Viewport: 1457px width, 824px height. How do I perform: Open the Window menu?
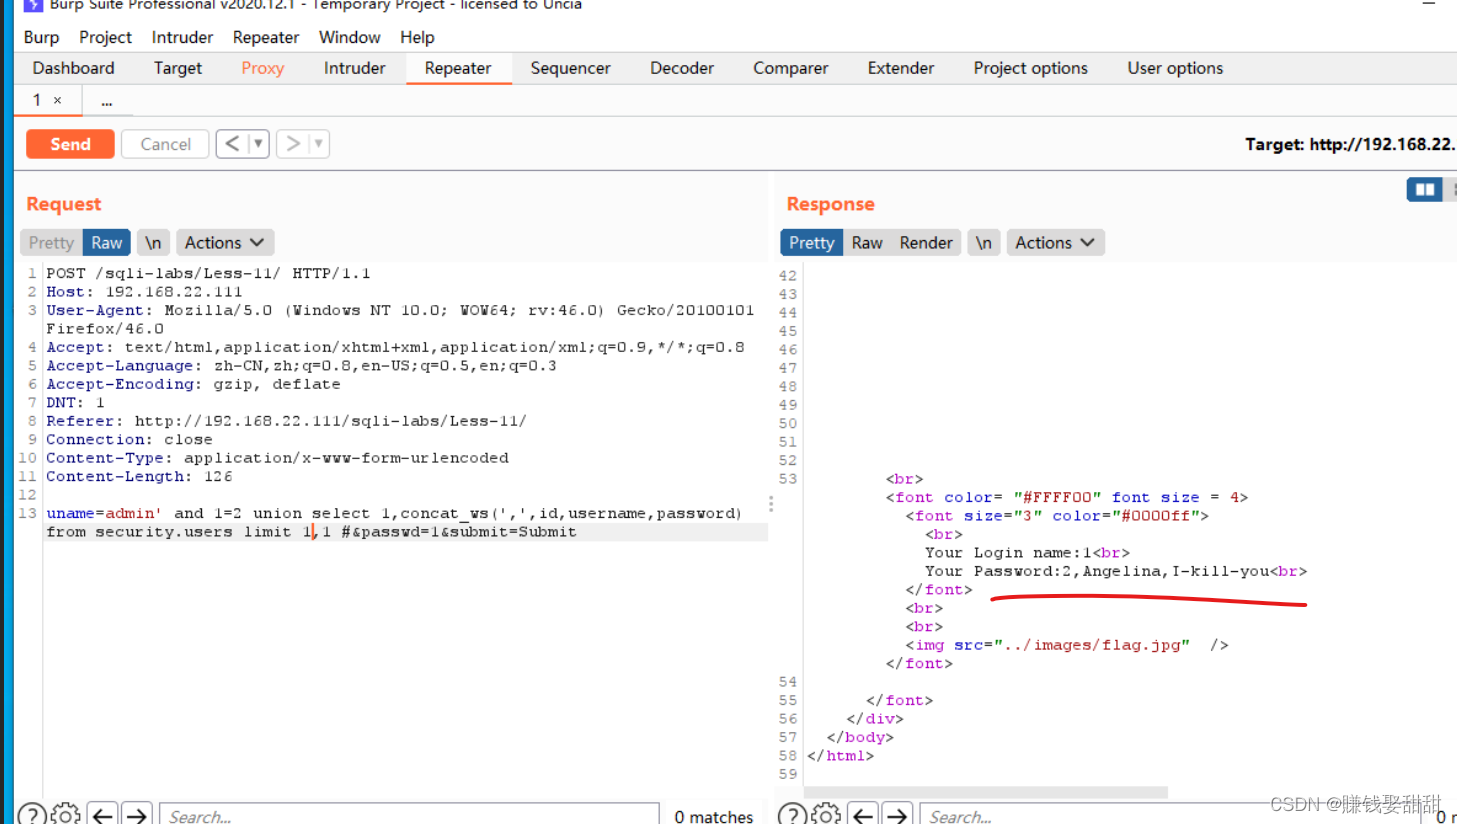point(349,37)
